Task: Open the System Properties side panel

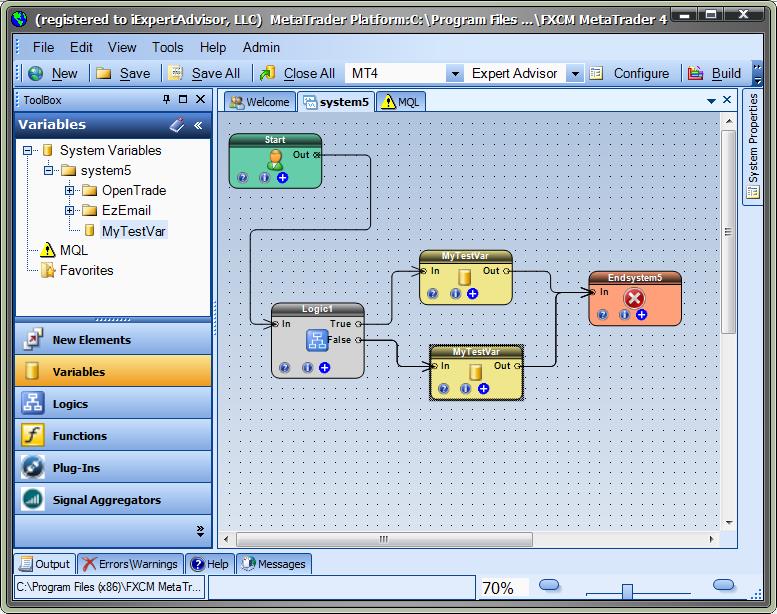Action: (x=753, y=146)
